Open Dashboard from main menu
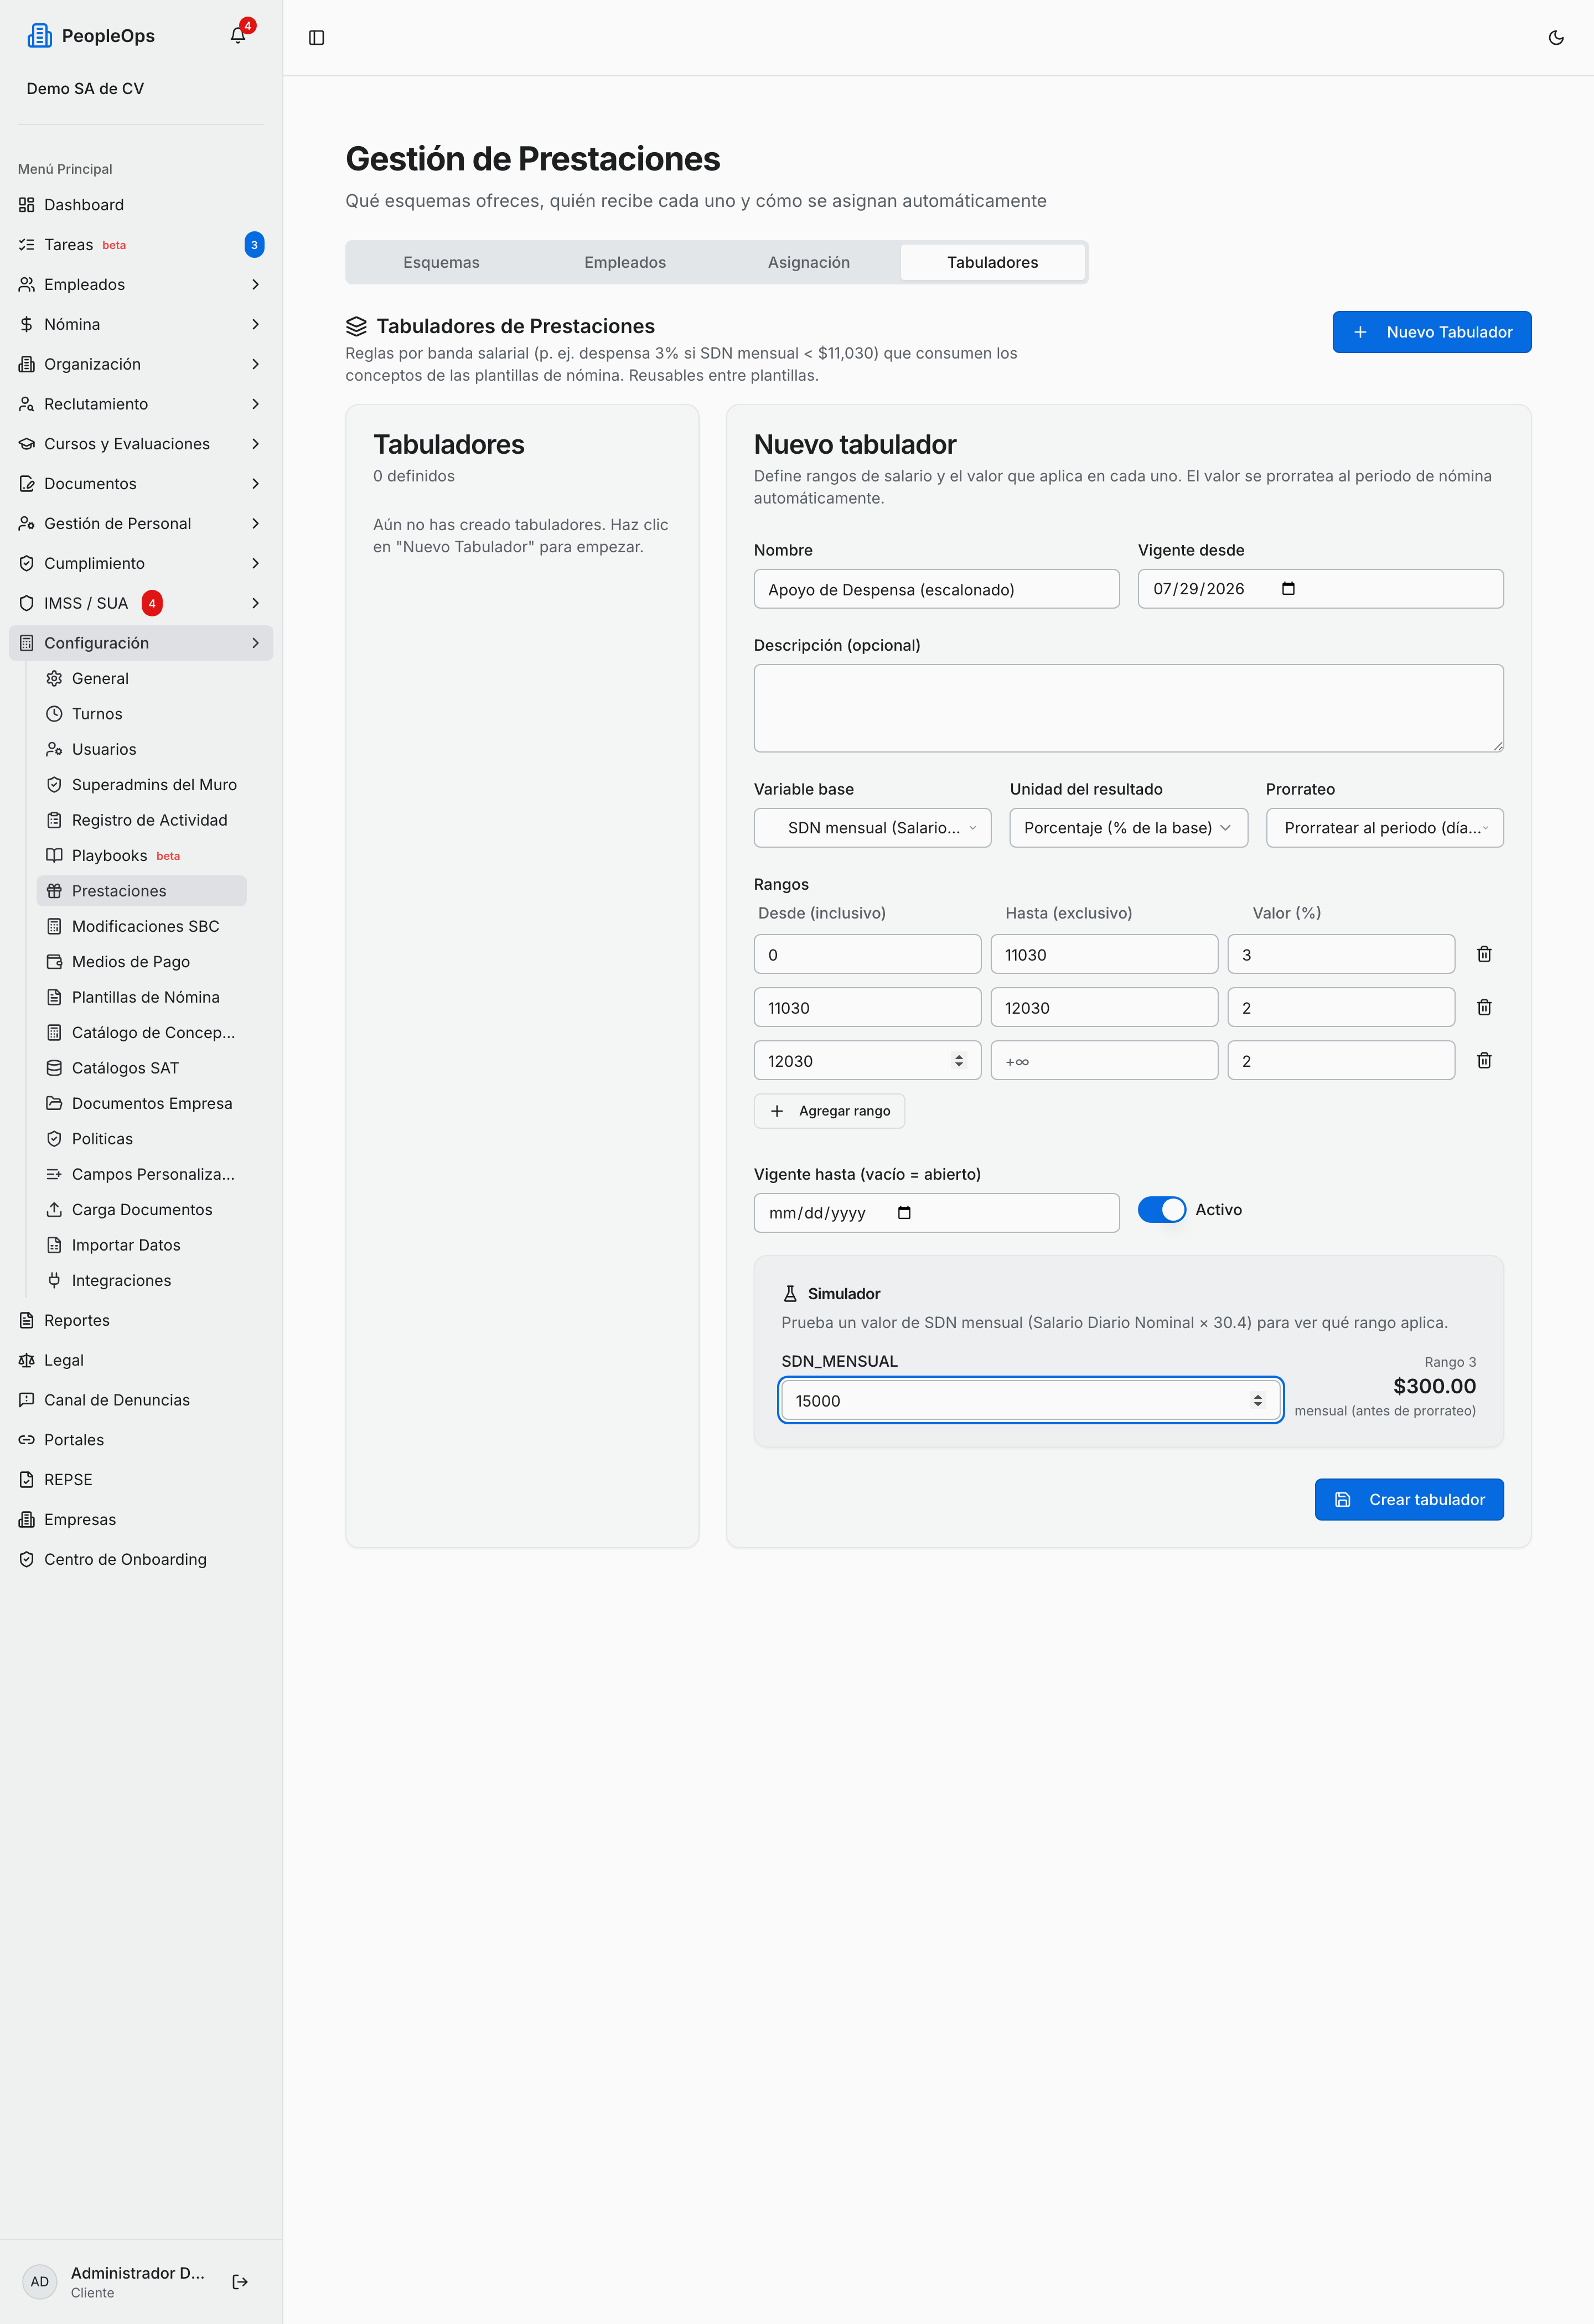The image size is (1594, 2324). tap(141, 205)
